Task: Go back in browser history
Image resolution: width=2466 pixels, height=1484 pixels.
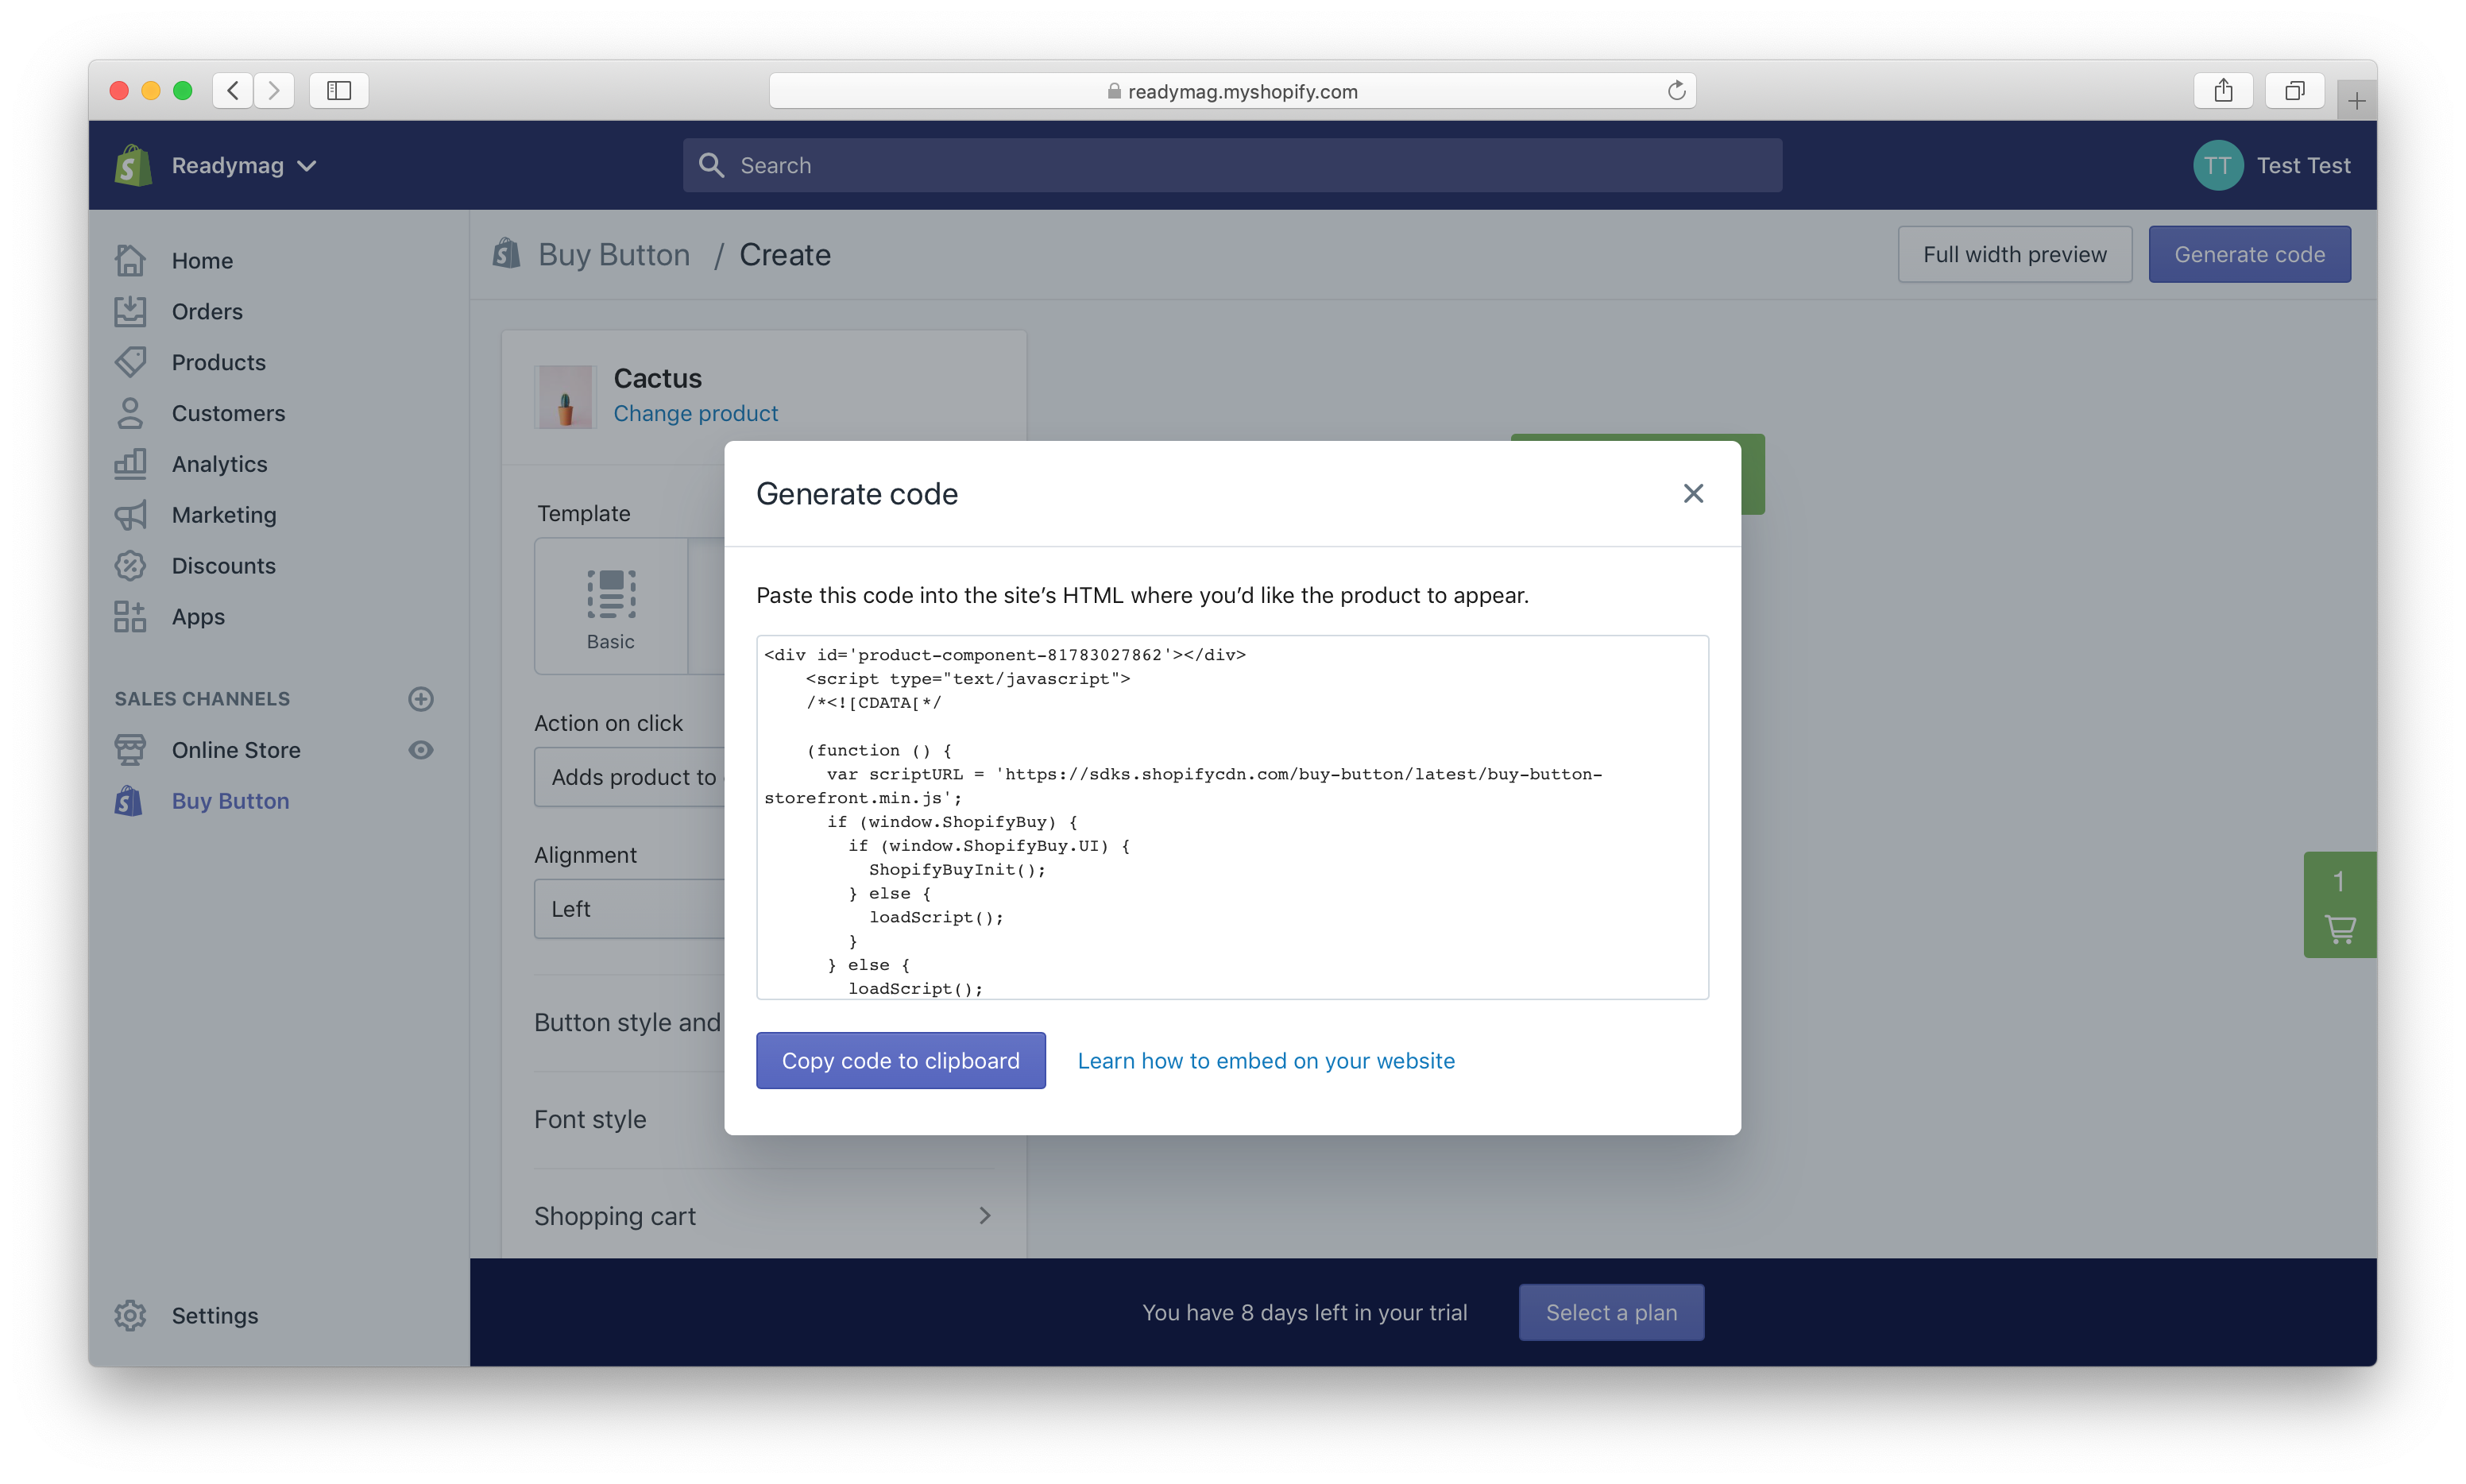Action: point(232,91)
